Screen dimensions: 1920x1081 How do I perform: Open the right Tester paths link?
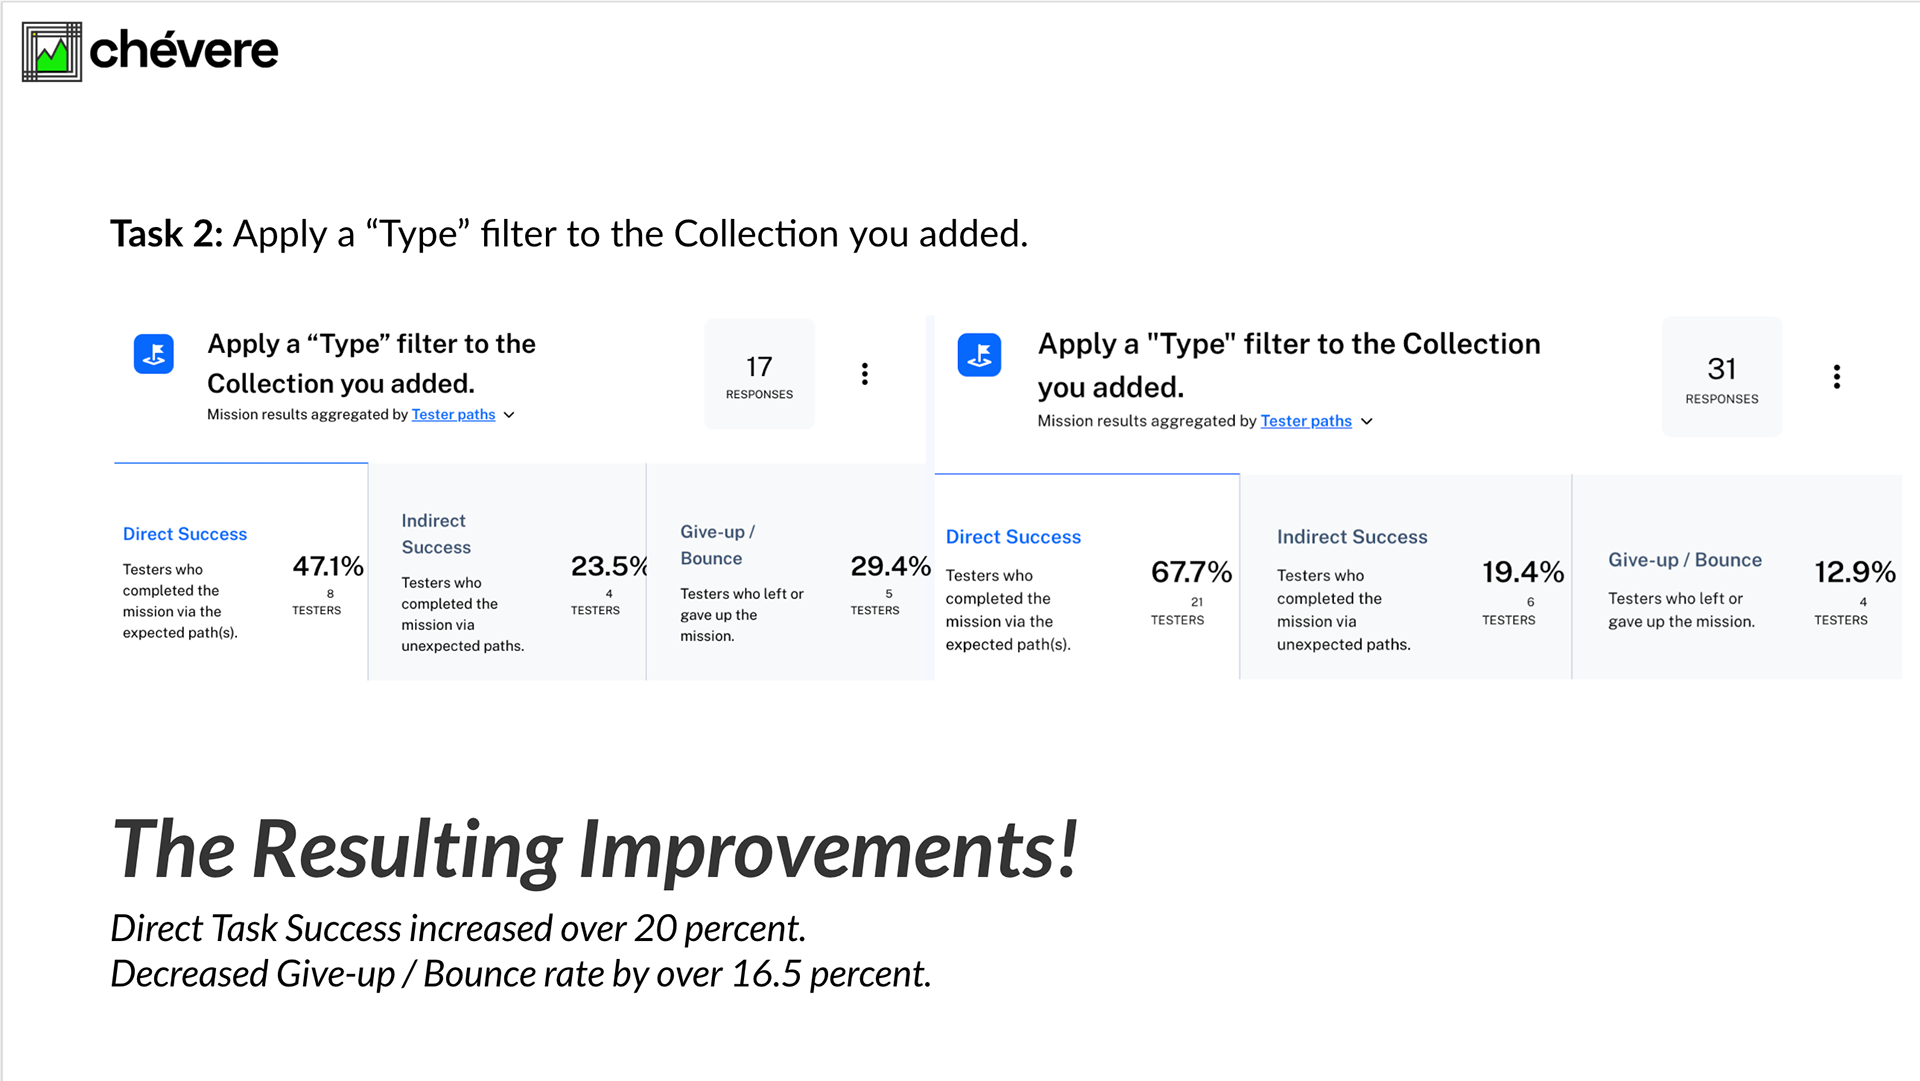1306,421
